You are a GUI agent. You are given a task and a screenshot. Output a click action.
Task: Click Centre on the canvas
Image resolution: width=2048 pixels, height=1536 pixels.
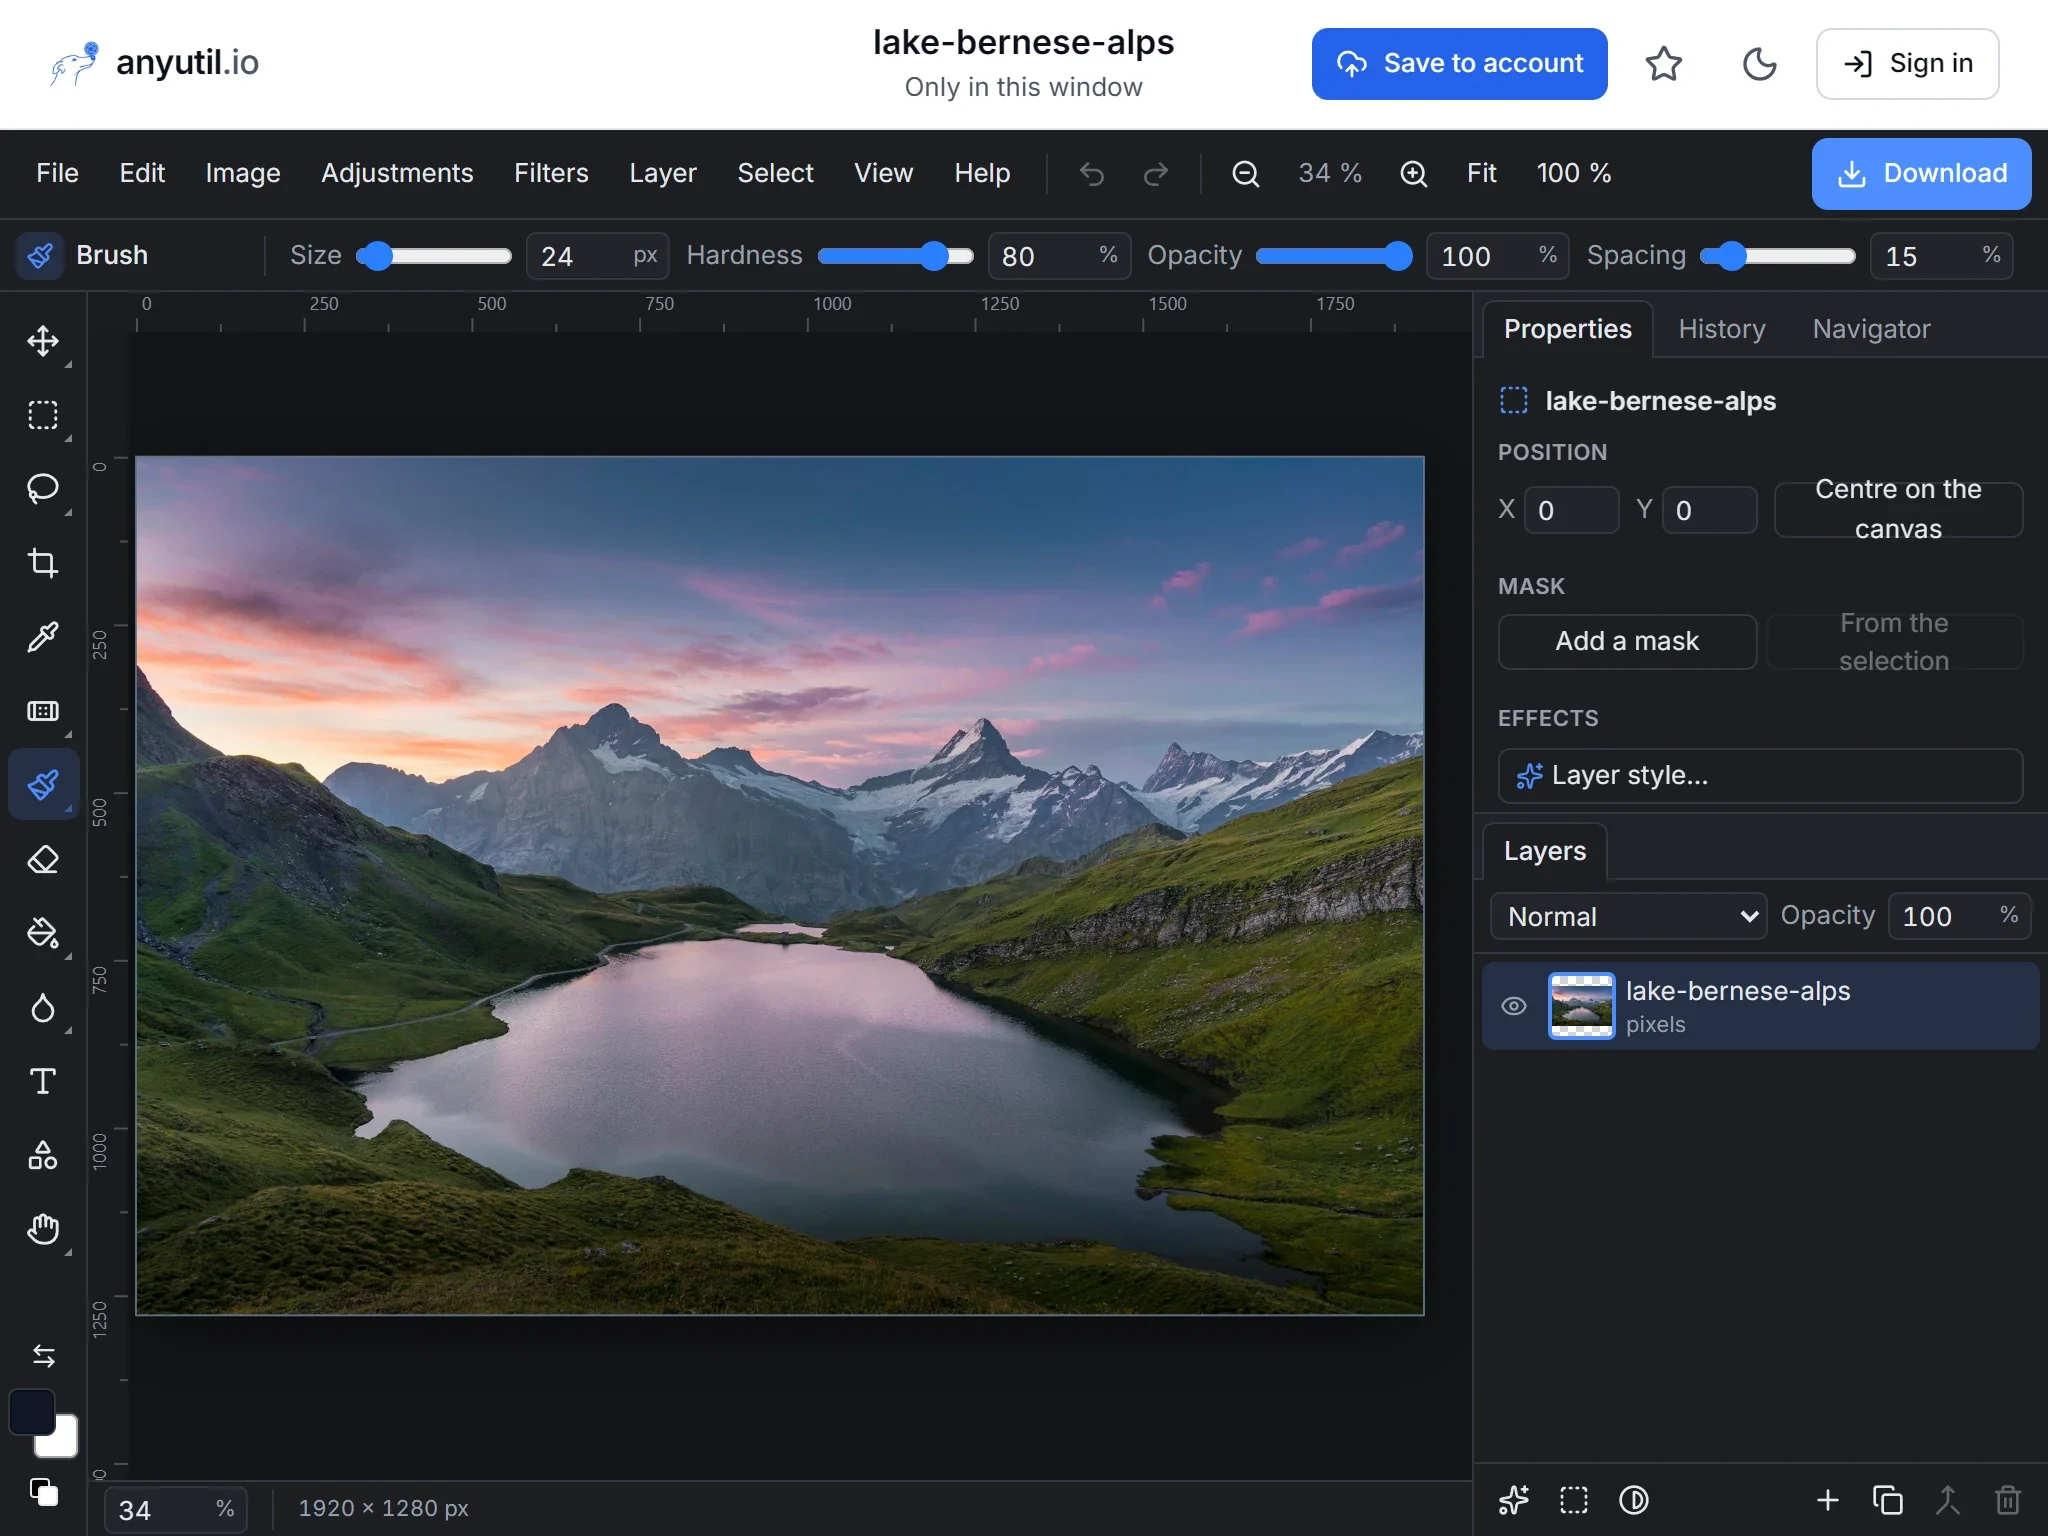1898,509
